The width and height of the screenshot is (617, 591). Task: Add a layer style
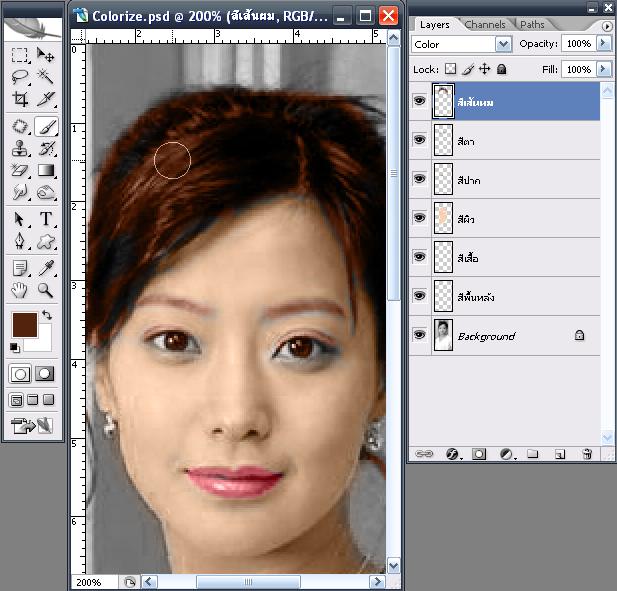pos(453,454)
